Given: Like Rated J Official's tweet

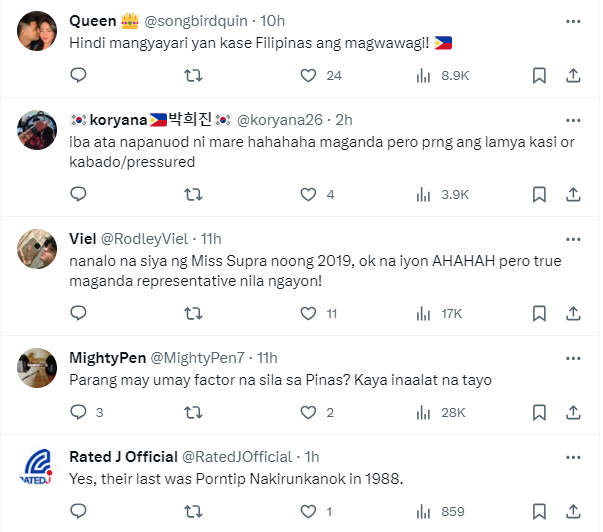Looking at the screenshot, I should pyautogui.click(x=309, y=511).
